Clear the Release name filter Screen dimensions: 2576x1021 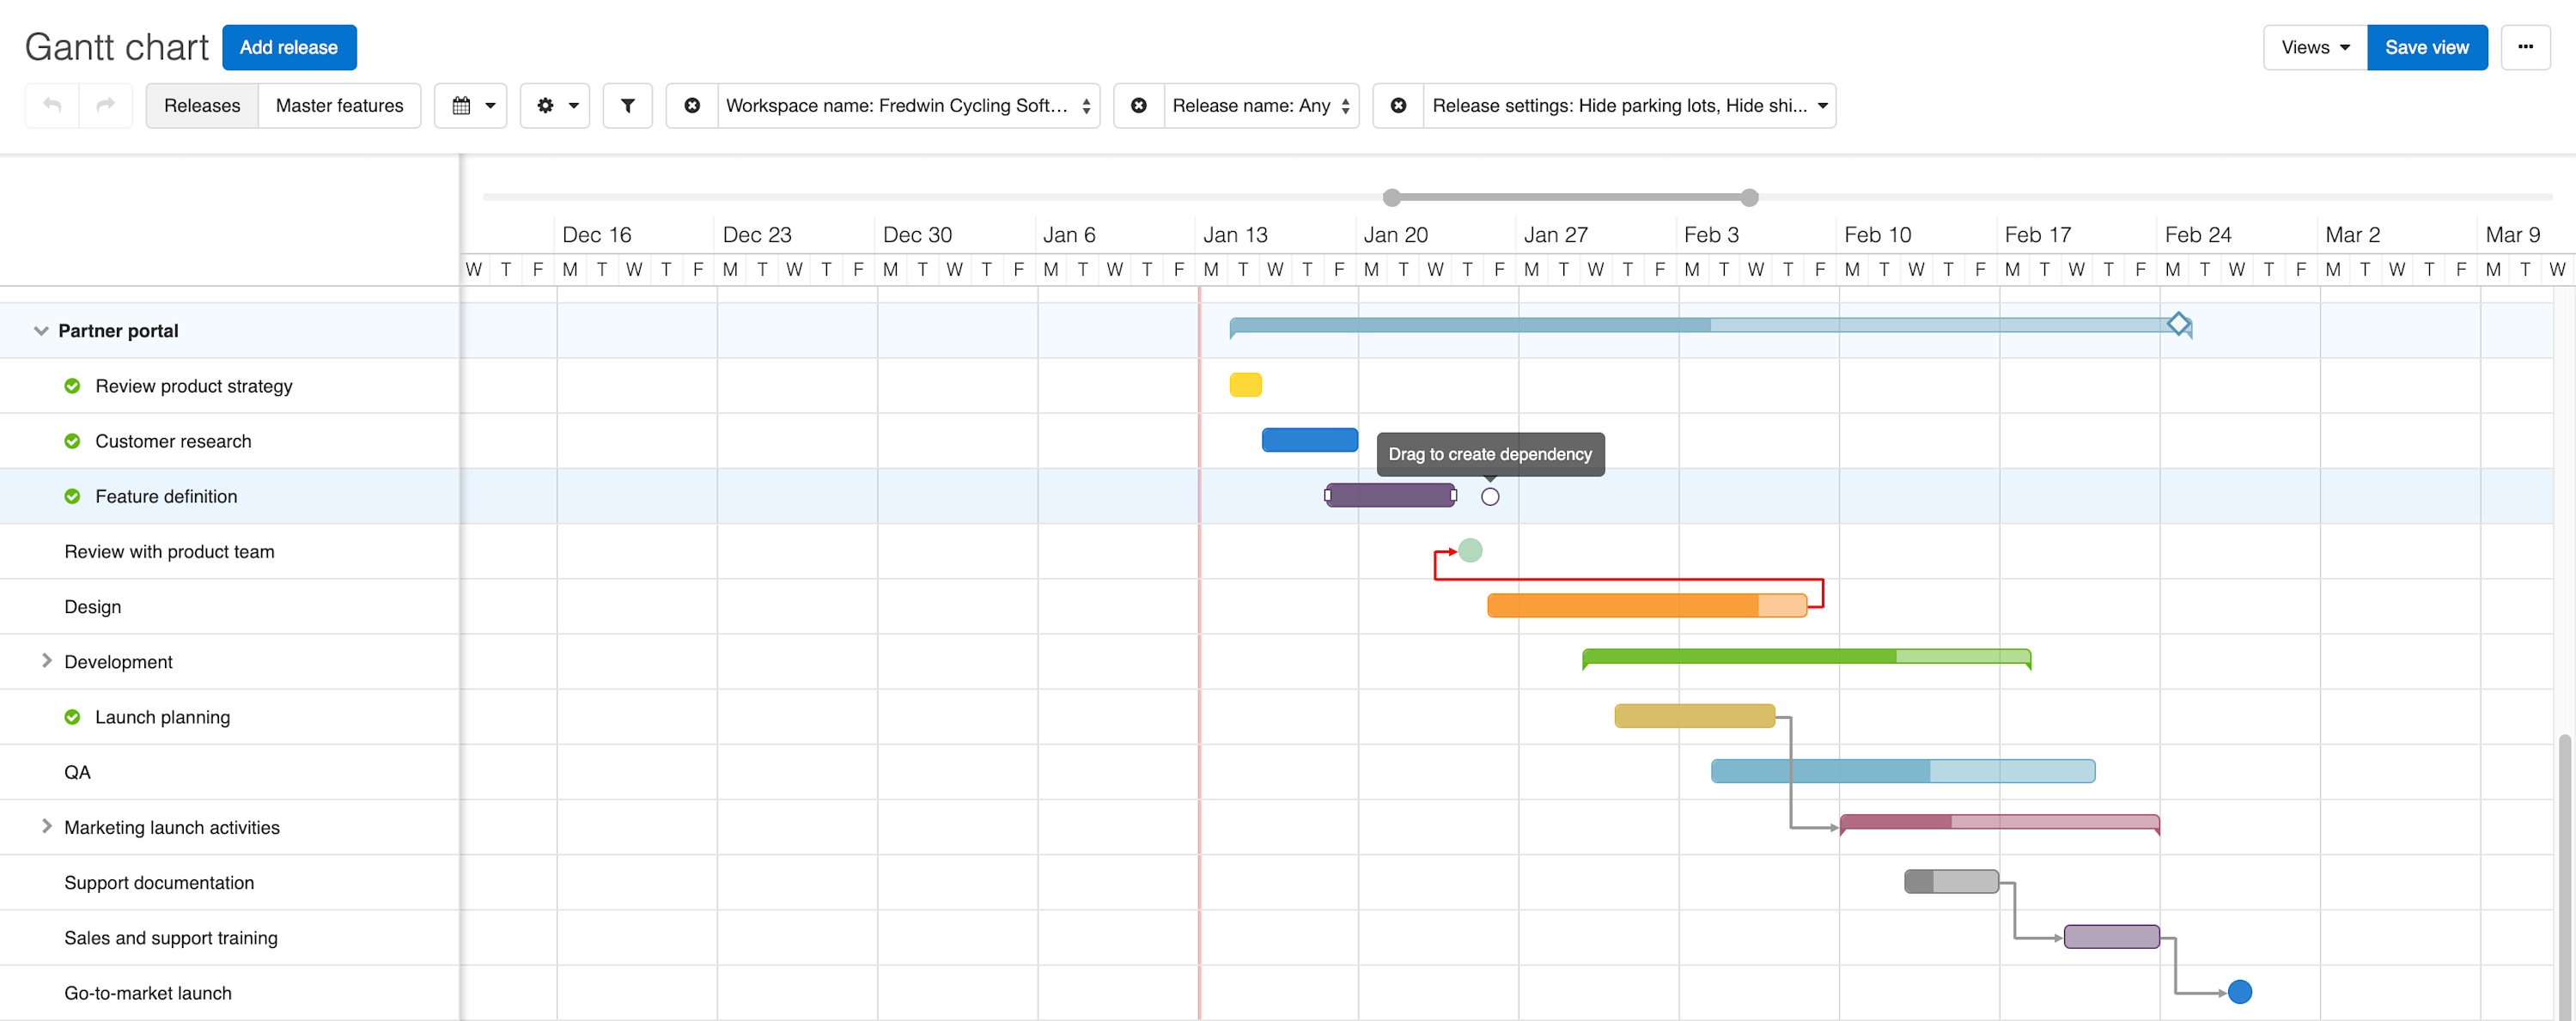pos(1139,105)
